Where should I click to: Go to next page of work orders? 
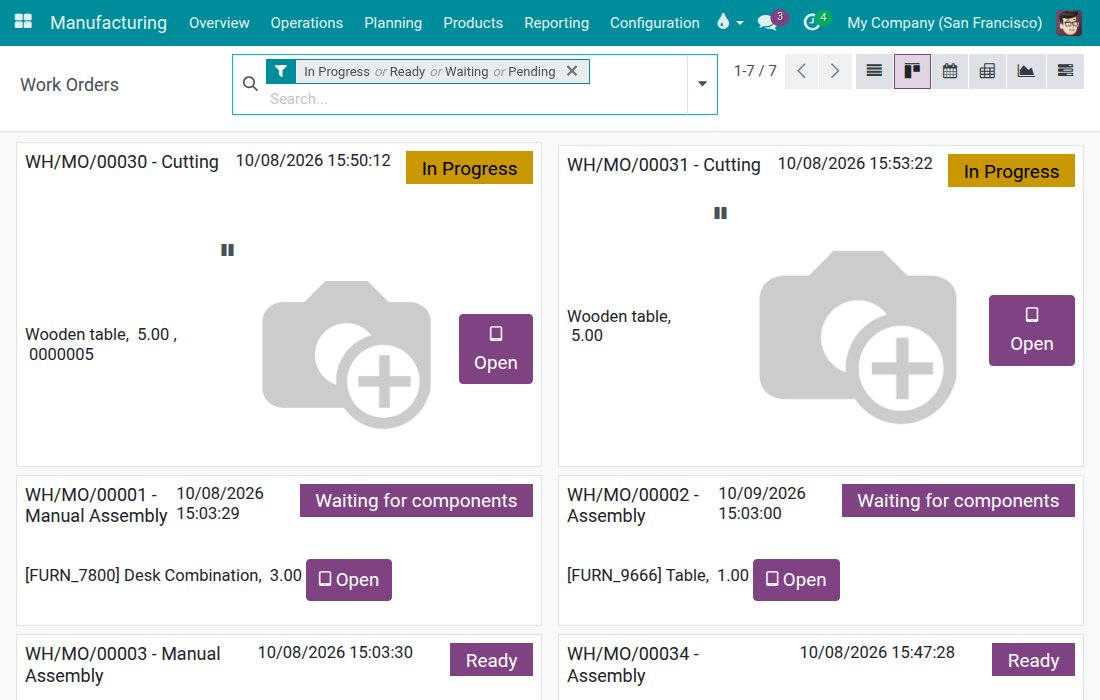[835, 71]
